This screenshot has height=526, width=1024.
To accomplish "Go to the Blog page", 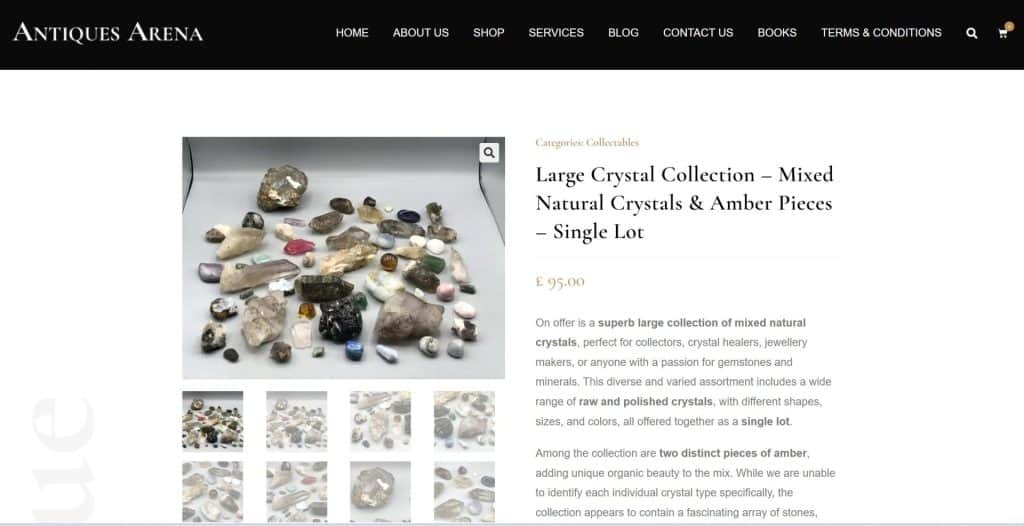I will tap(623, 33).
